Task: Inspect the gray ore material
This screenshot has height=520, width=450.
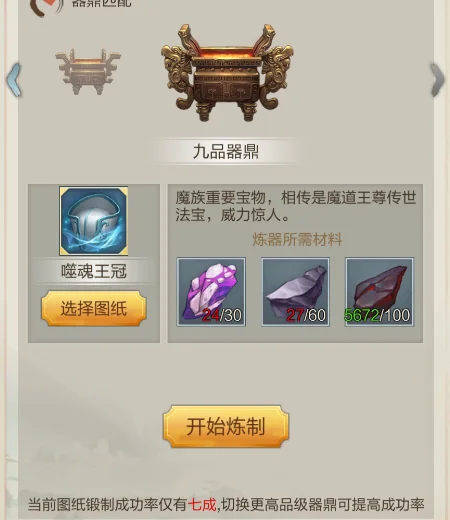Action: point(295,291)
